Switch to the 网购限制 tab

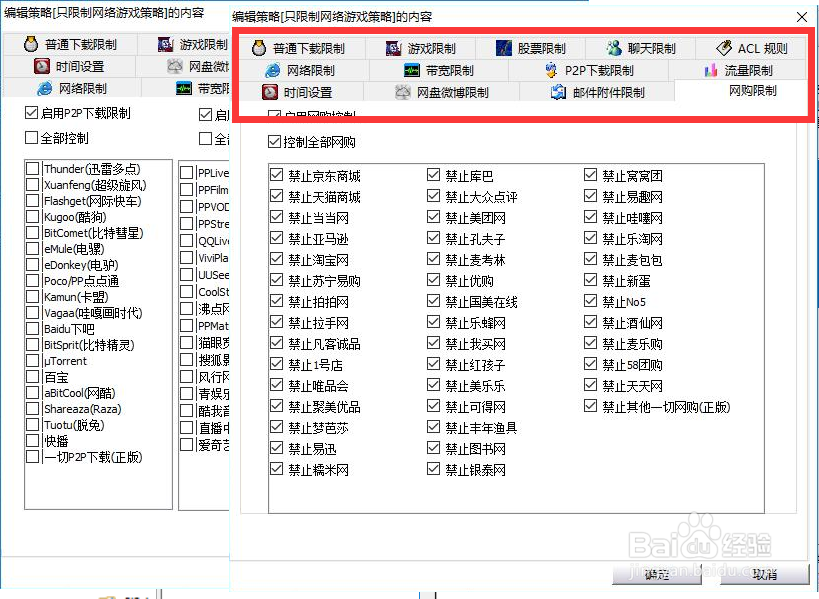[x=753, y=91]
